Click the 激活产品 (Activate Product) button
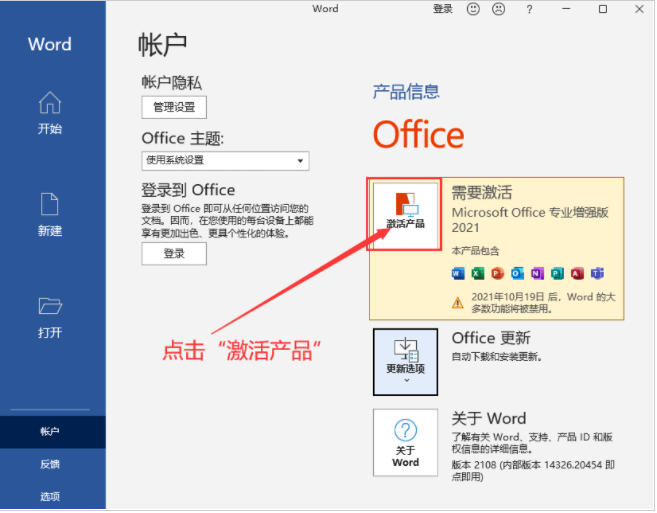This screenshot has height=513, width=657. tap(405, 214)
